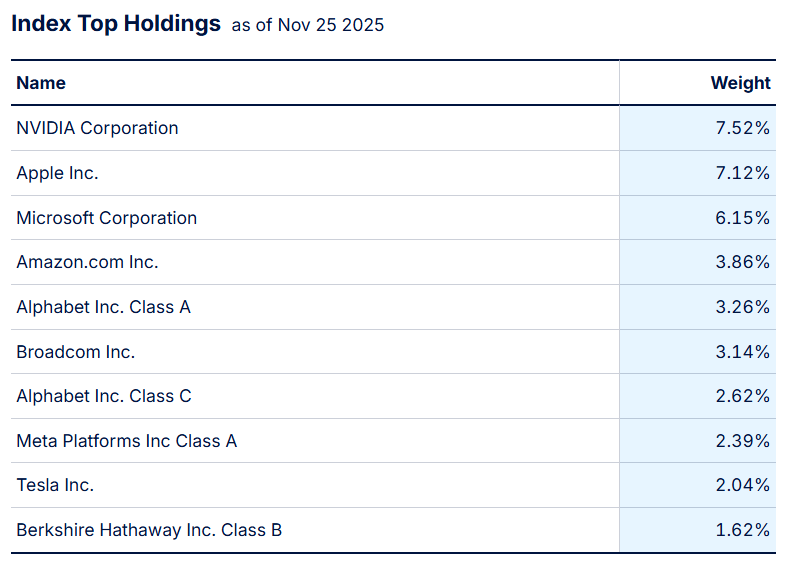Click Tesla's 2.04% weight cell
Viewport: 786px width, 565px height.
(744, 485)
